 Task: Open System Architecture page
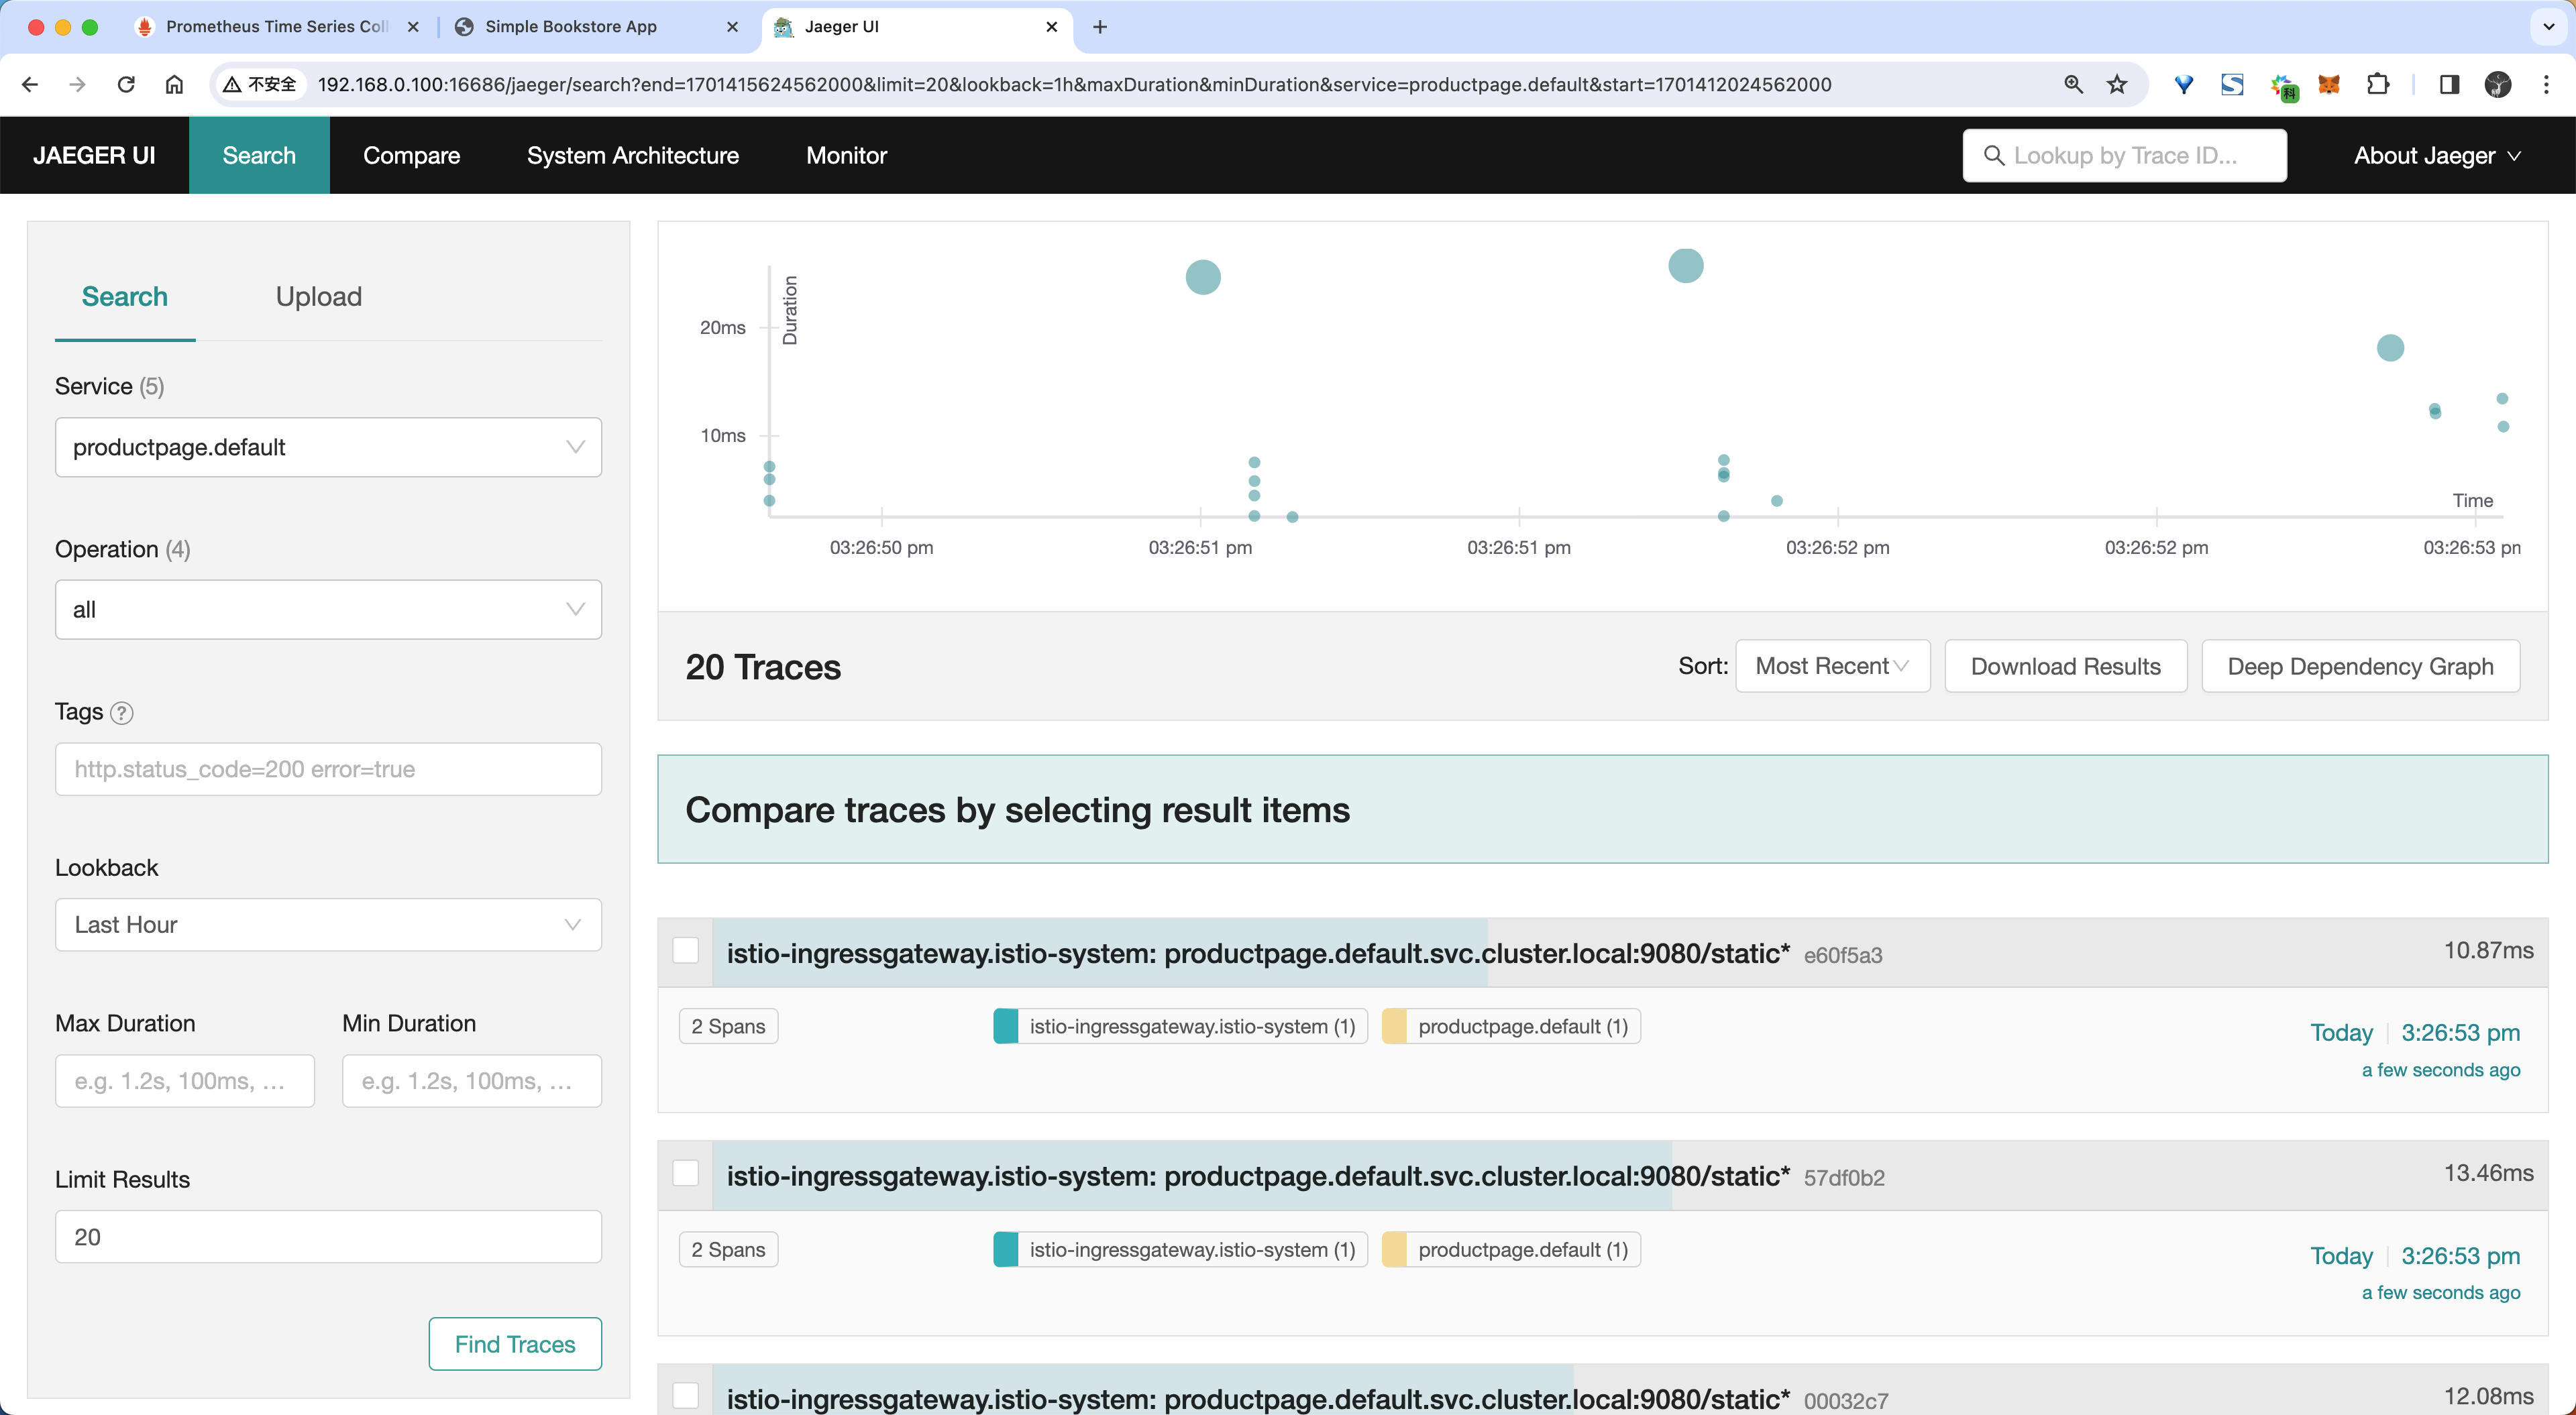coord(633,156)
